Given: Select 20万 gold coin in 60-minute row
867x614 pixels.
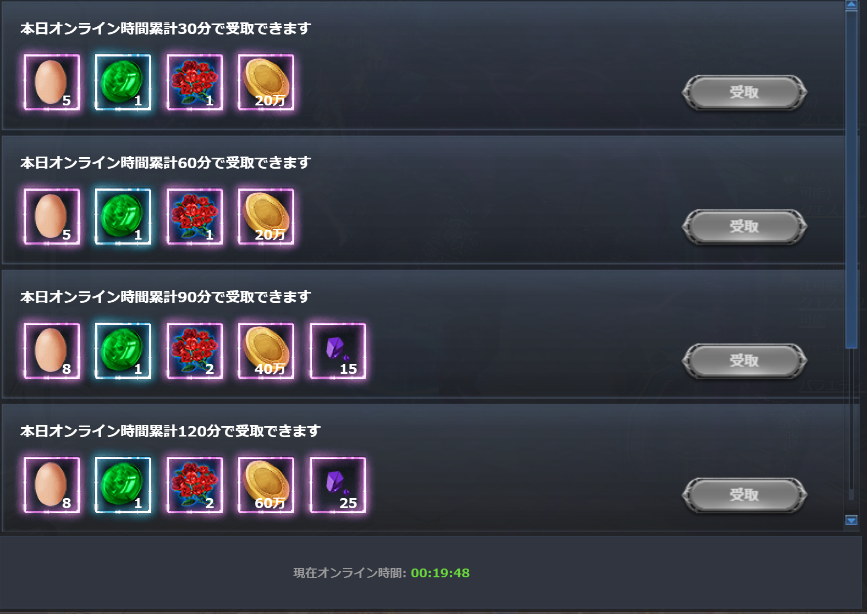Looking at the screenshot, I should click(266, 216).
